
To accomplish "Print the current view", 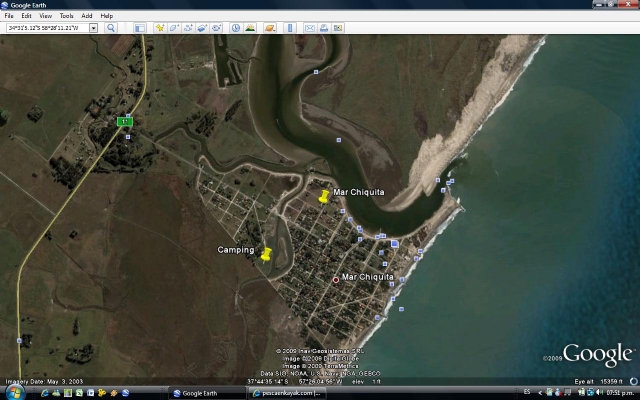I will (324, 28).
